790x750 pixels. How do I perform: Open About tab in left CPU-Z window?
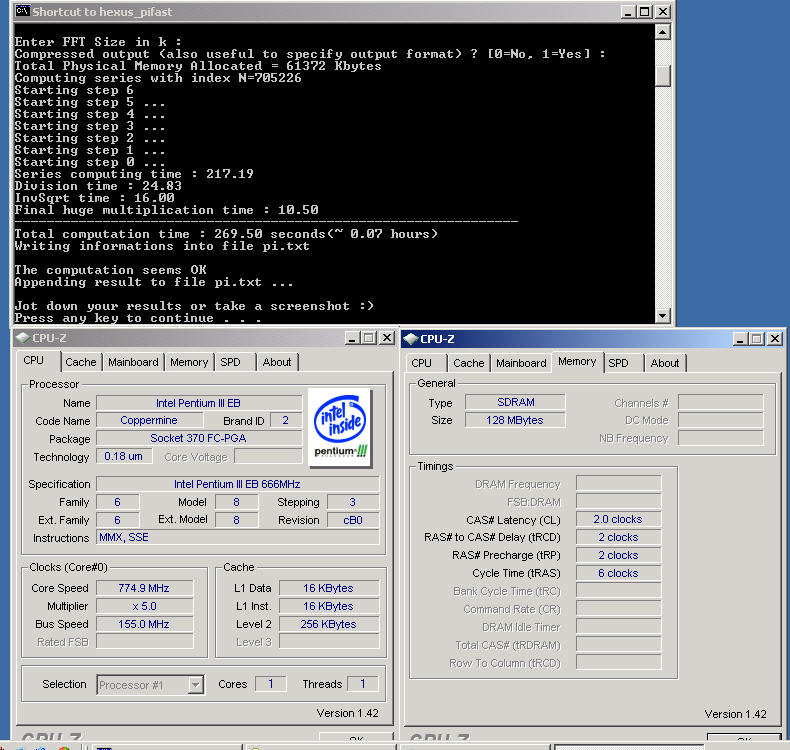(277, 362)
